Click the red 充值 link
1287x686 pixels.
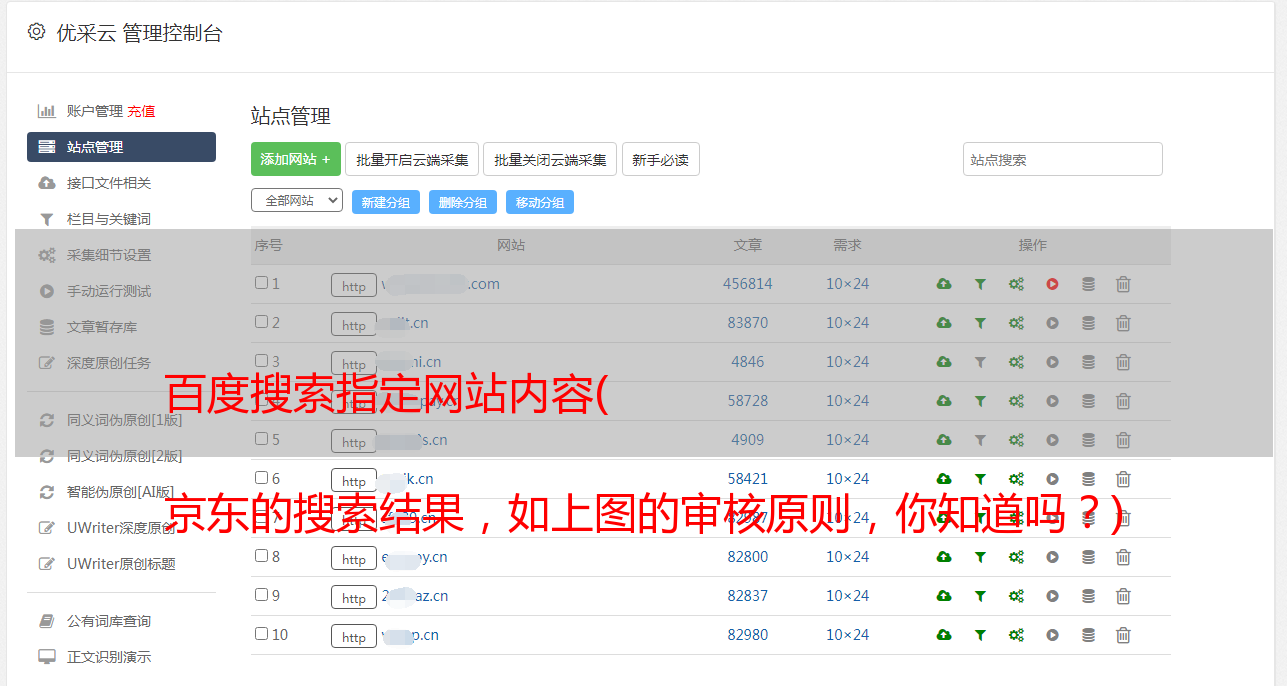(x=141, y=111)
